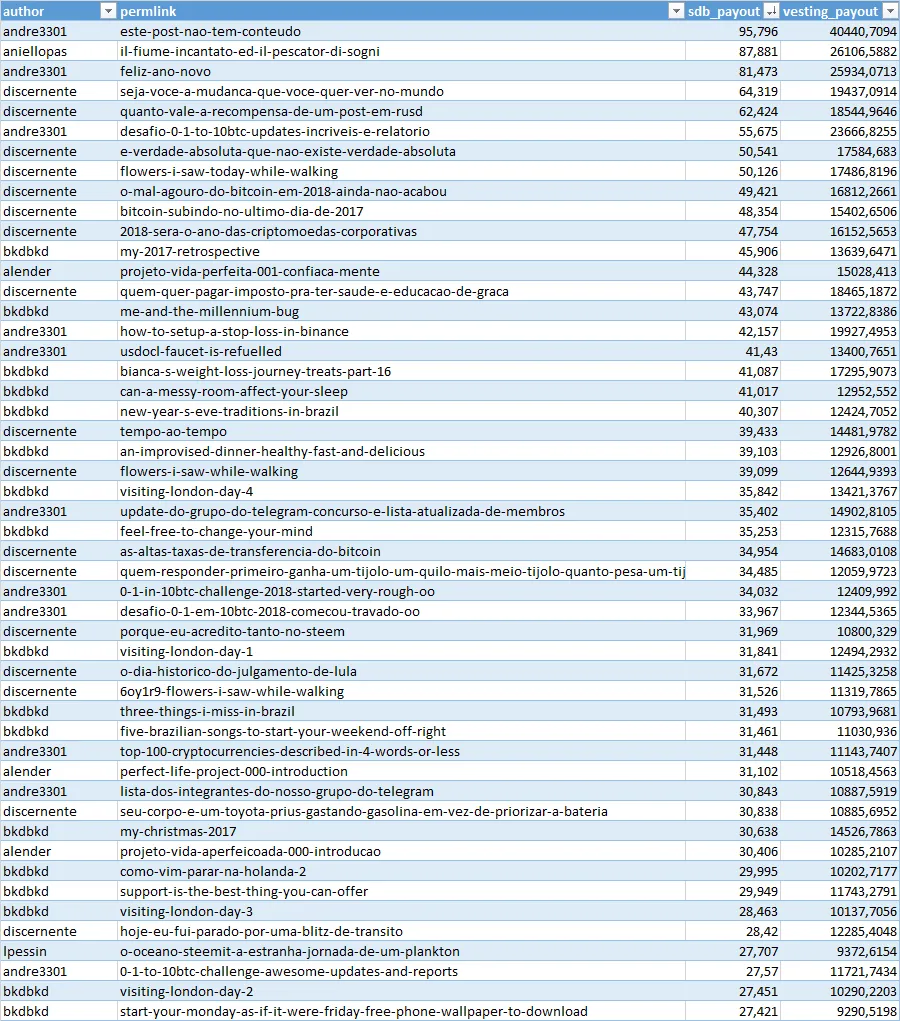Select cell il-fiume-incantato-ed-il-pescator-di-sogni

point(401,51)
